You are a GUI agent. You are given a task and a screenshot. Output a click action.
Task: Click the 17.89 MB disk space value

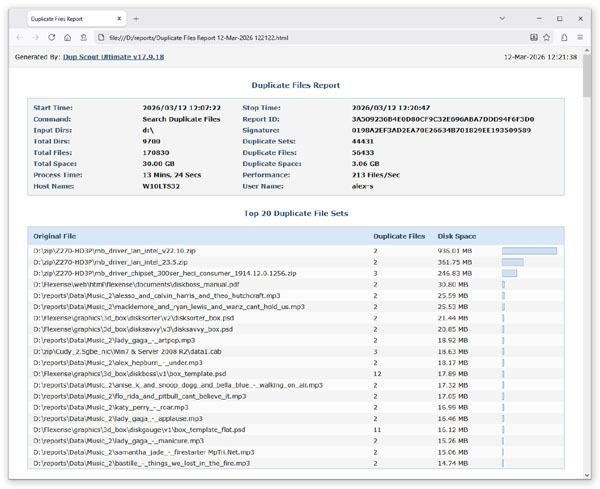(453, 373)
